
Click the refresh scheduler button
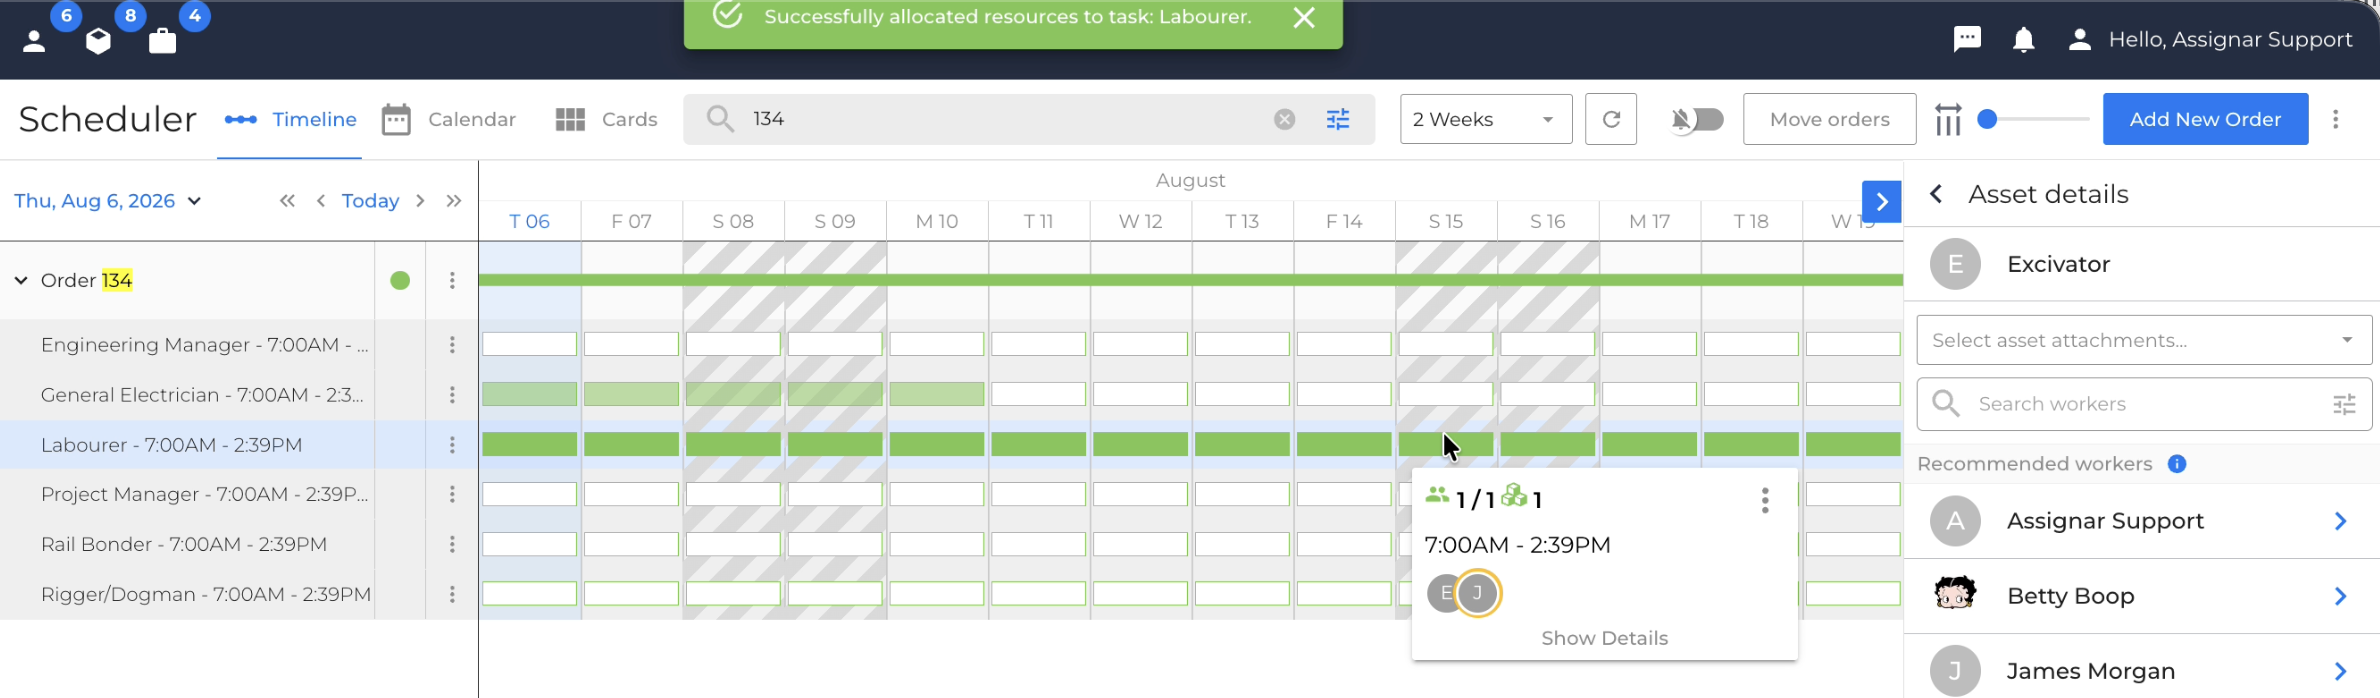pos(1611,119)
